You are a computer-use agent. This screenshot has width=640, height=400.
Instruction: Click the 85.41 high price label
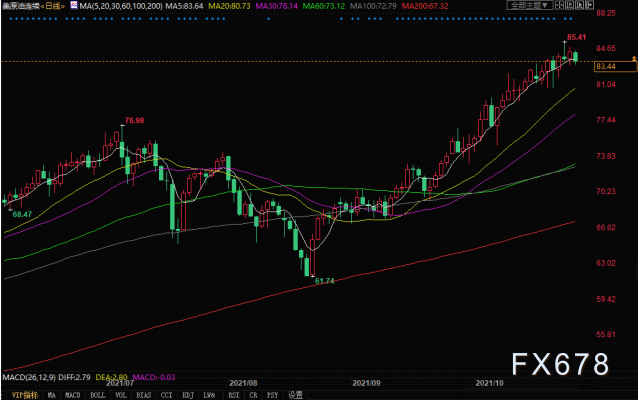577,37
